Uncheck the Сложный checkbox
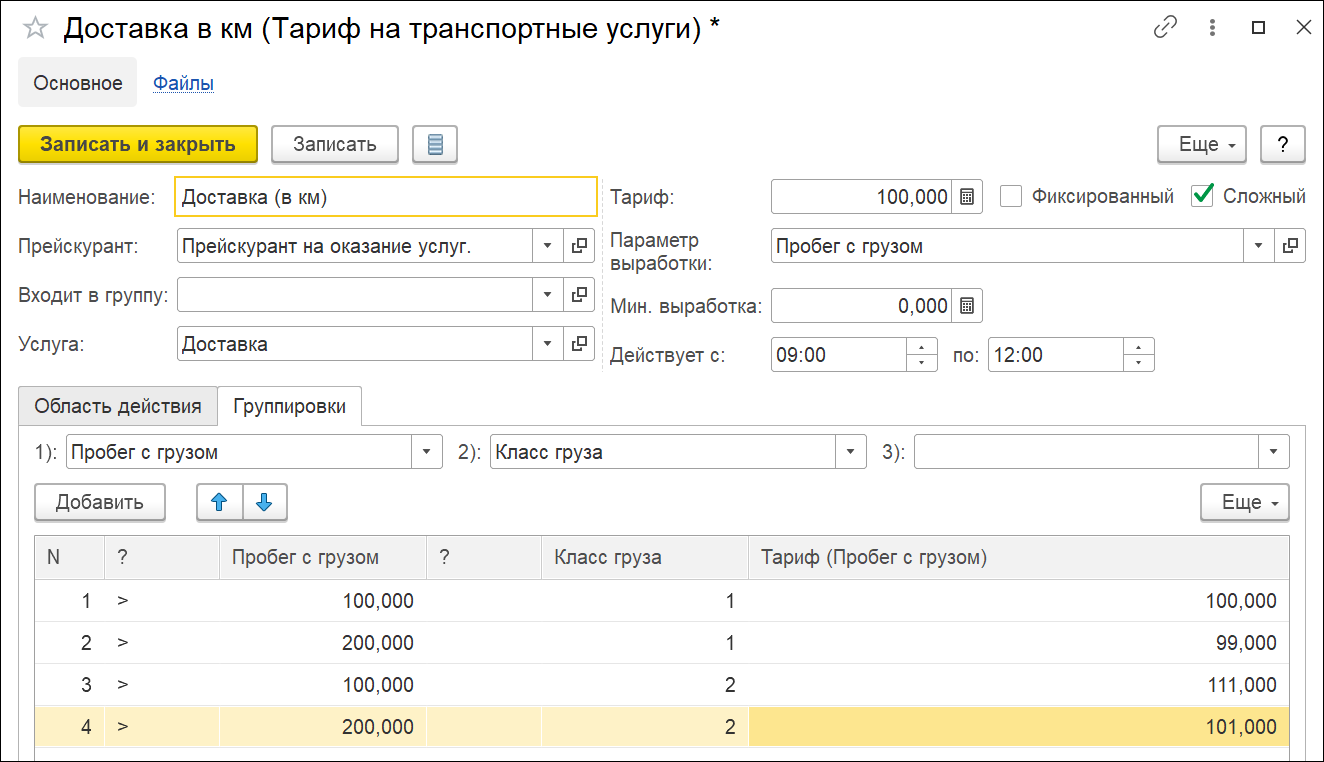Screen dimensions: 1324x762 (x=1202, y=197)
